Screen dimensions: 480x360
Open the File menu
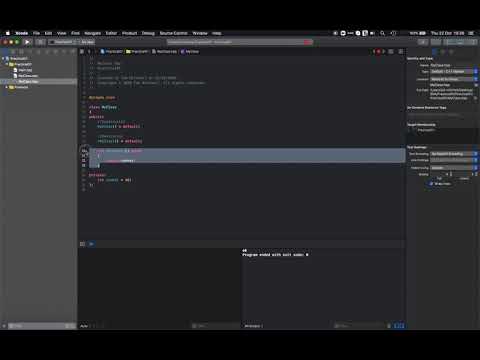36,33
